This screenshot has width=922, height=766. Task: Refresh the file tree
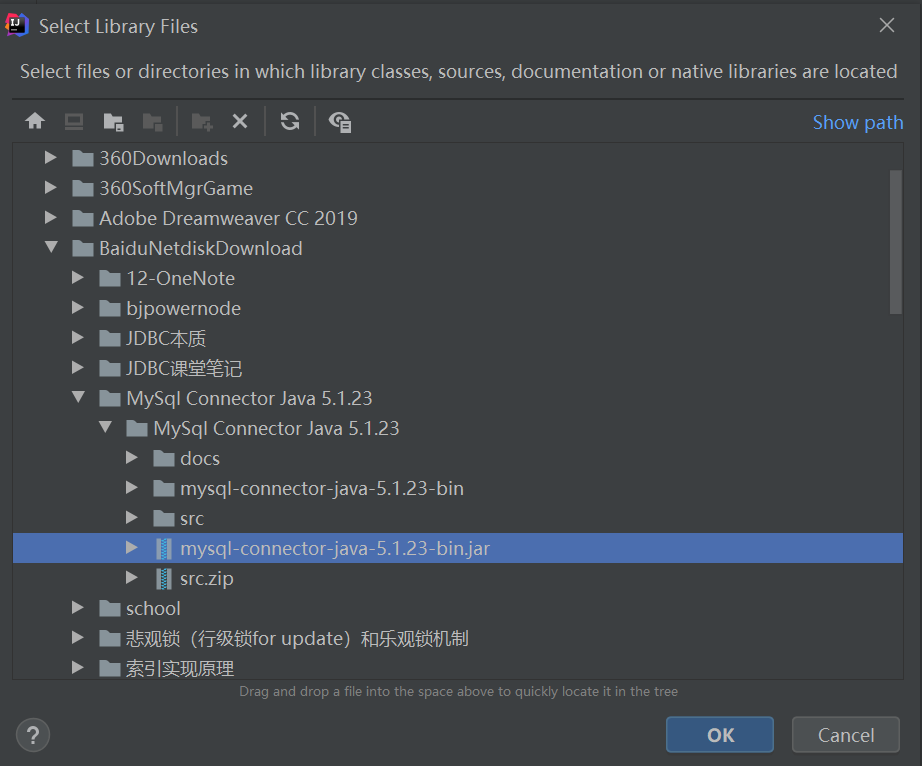(x=290, y=121)
